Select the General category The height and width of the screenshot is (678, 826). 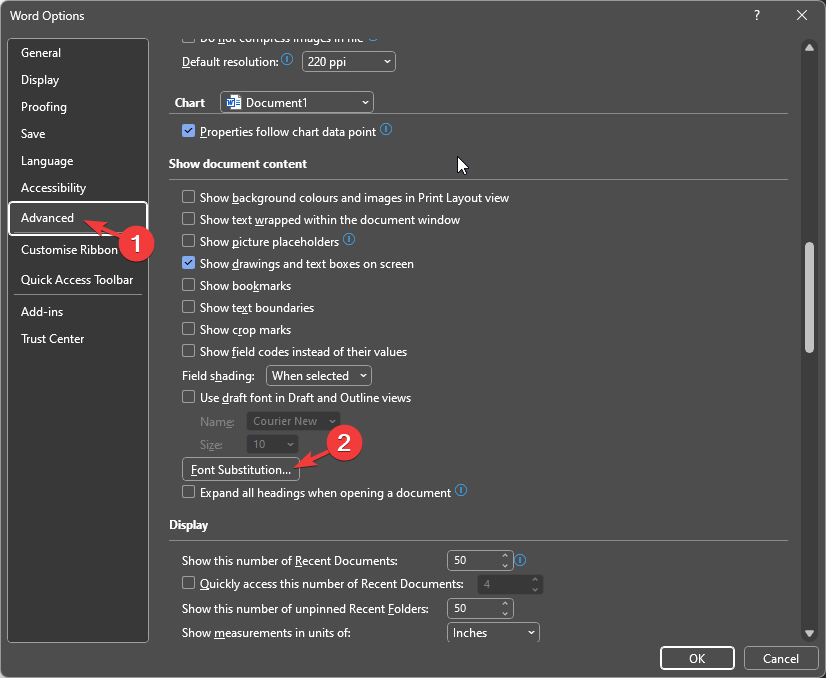point(78,53)
